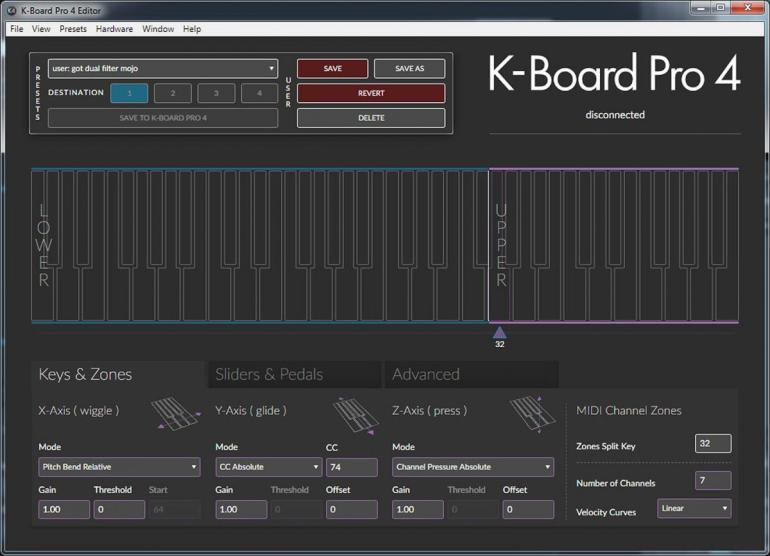Select destination slot 4

[259, 93]
